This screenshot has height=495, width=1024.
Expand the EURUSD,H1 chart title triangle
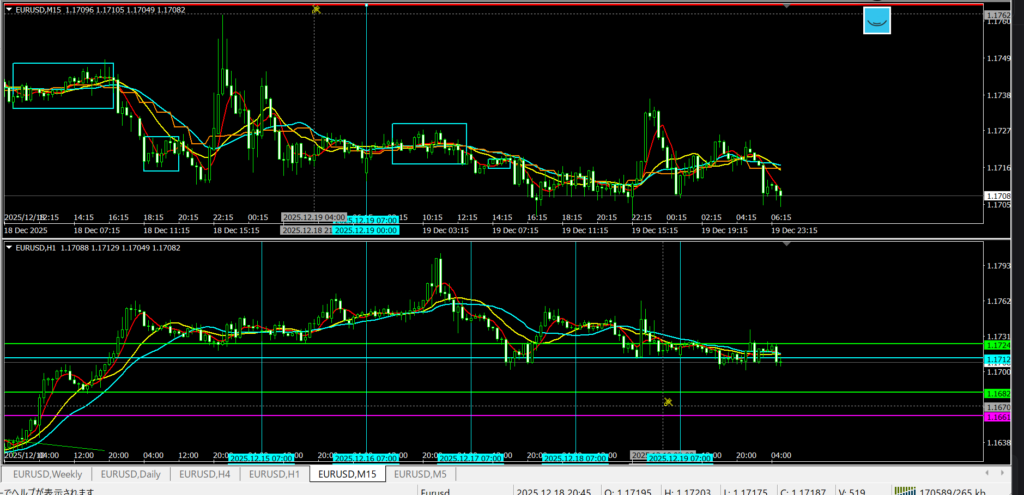(10, 247)
